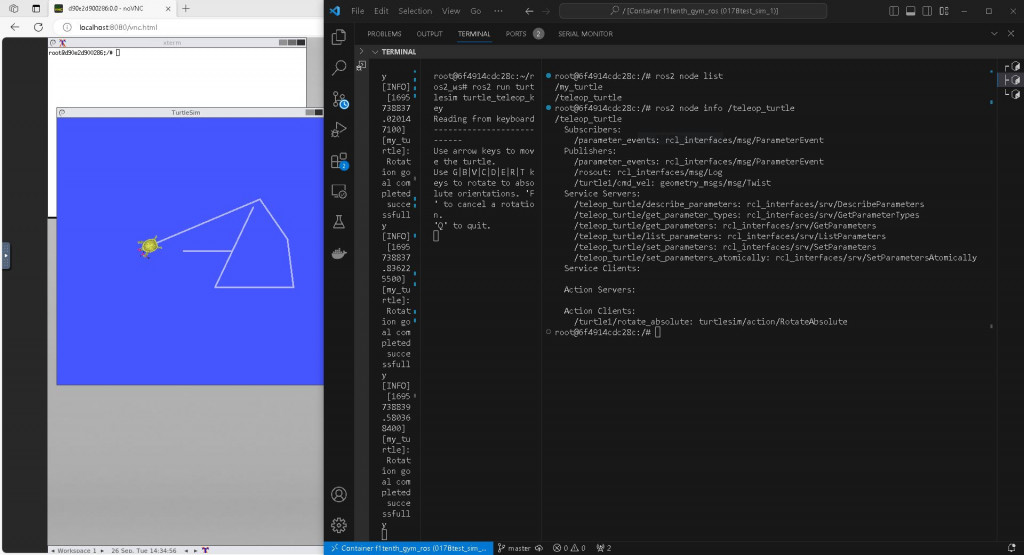Open notifications bell in status bar
Image resolution: width=1024 pixels, height=555 pixels.
[x=1012, y=548]
